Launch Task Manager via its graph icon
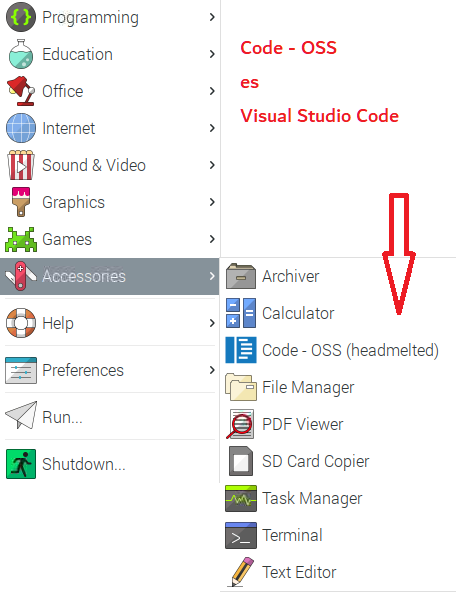Screen dimensions: 456x592 [x=241, y=498]
